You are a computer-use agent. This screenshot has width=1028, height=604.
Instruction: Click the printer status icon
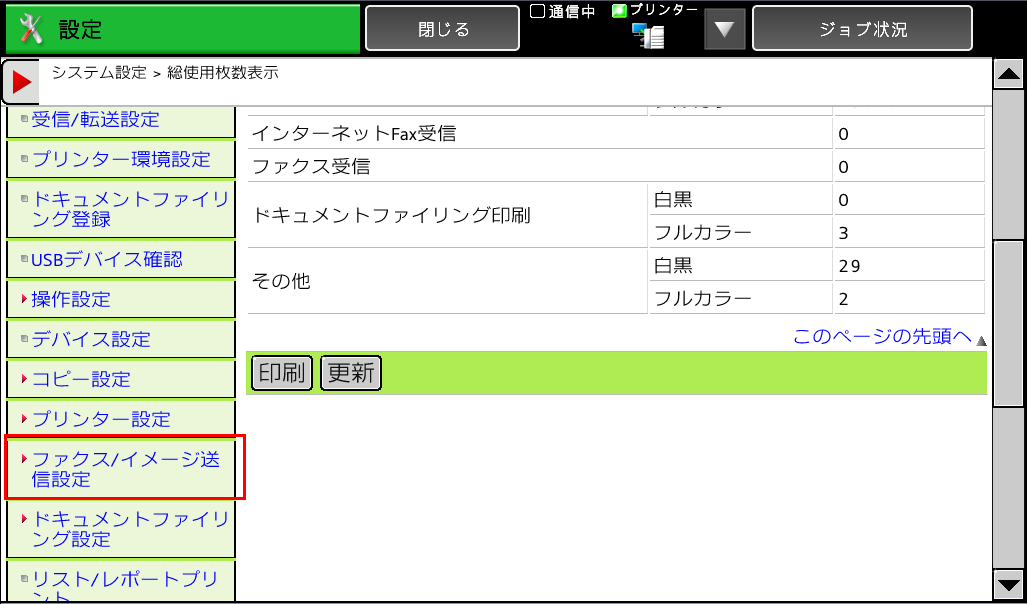coord(649,36)
